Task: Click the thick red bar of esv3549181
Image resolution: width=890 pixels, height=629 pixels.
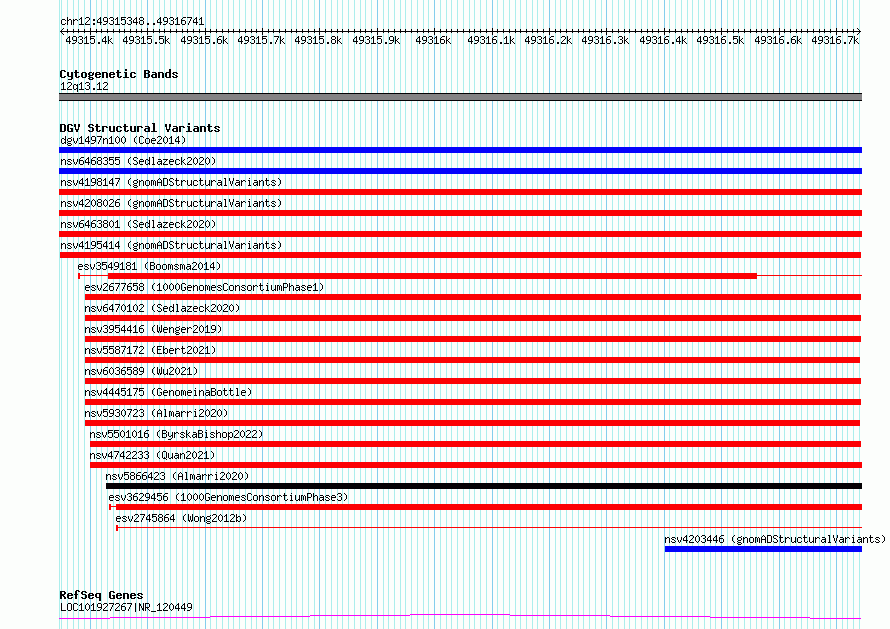Action: tap(432, 276)
